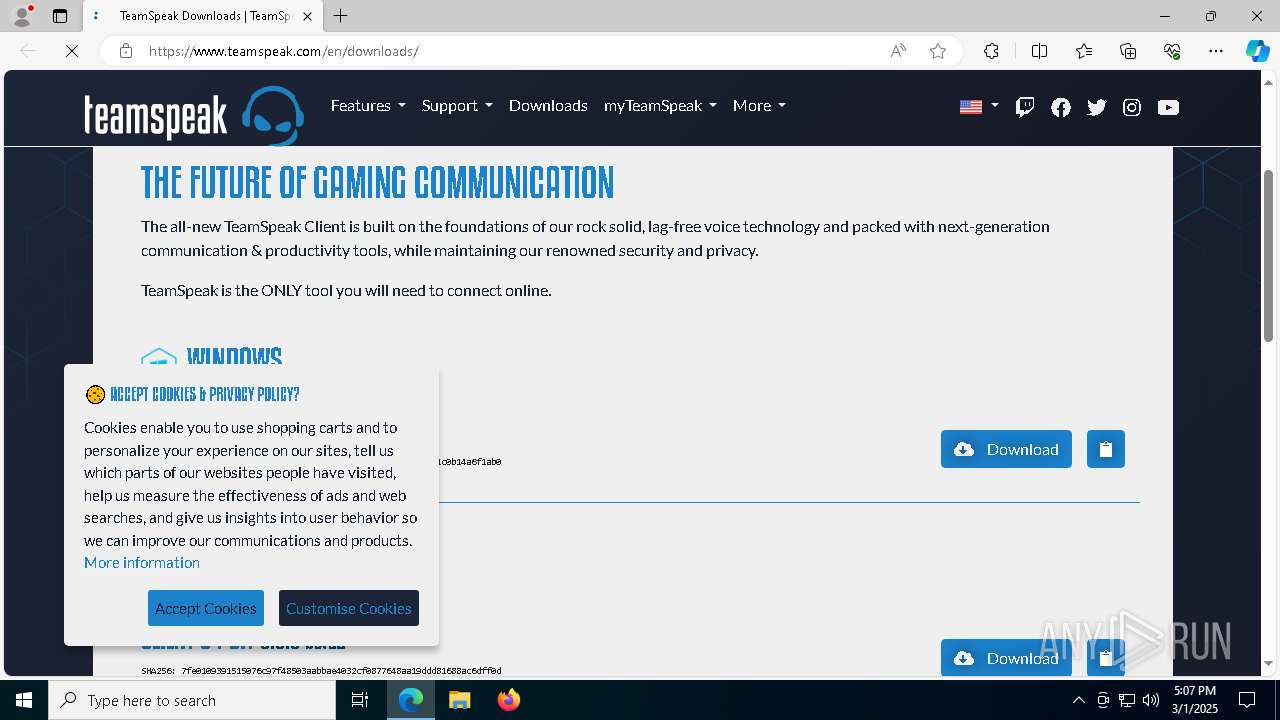The height and width of the screenshot is (720, 1280).
Task: Open TeamSpeak Facebook page icon
Action: (x=1061, y=107)
